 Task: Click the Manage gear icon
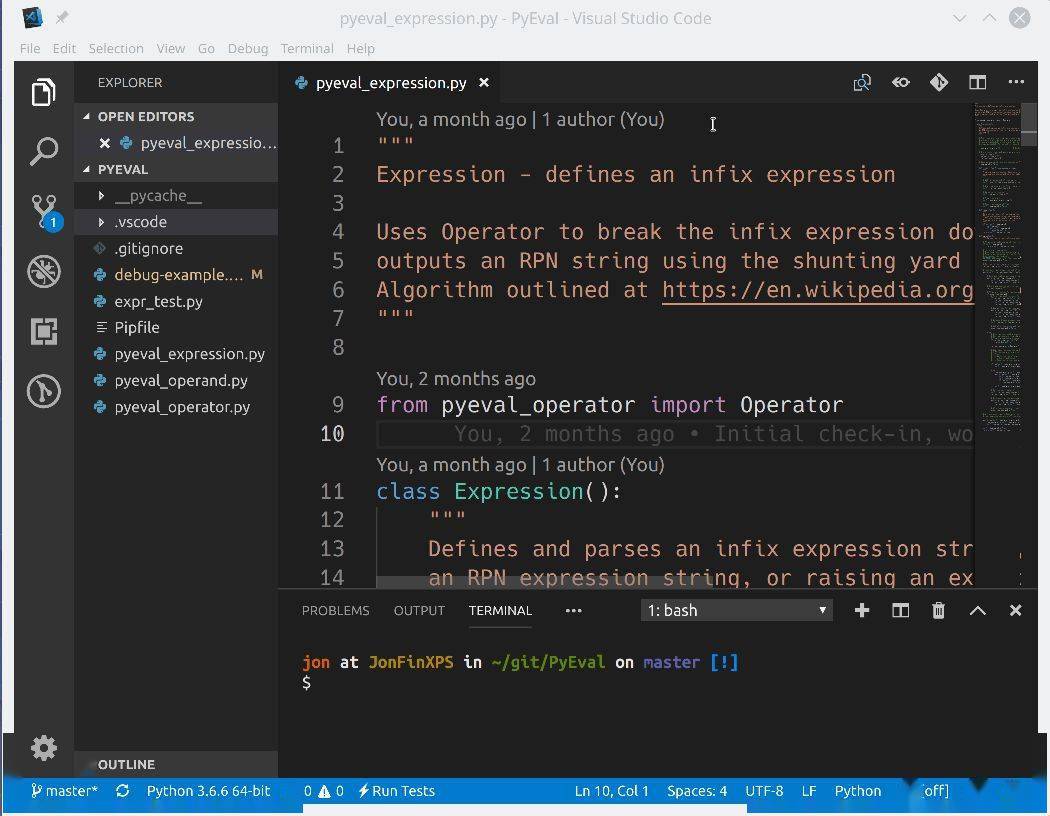pyautogui.click(x=44, y=748)
